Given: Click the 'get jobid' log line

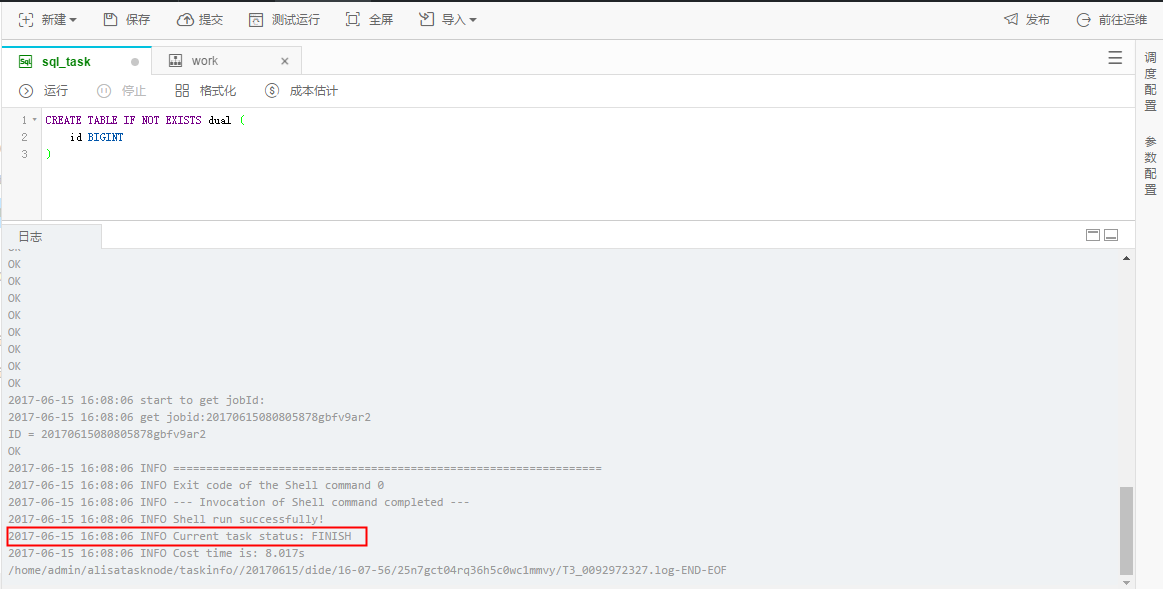Looking at the screenshot, I should 189,417.
